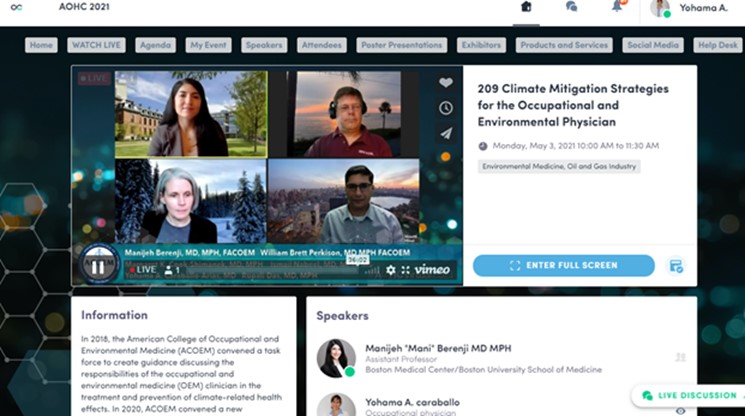Open the Attendees tab
This screenshot has height=416, width=745.
[322, 45]
